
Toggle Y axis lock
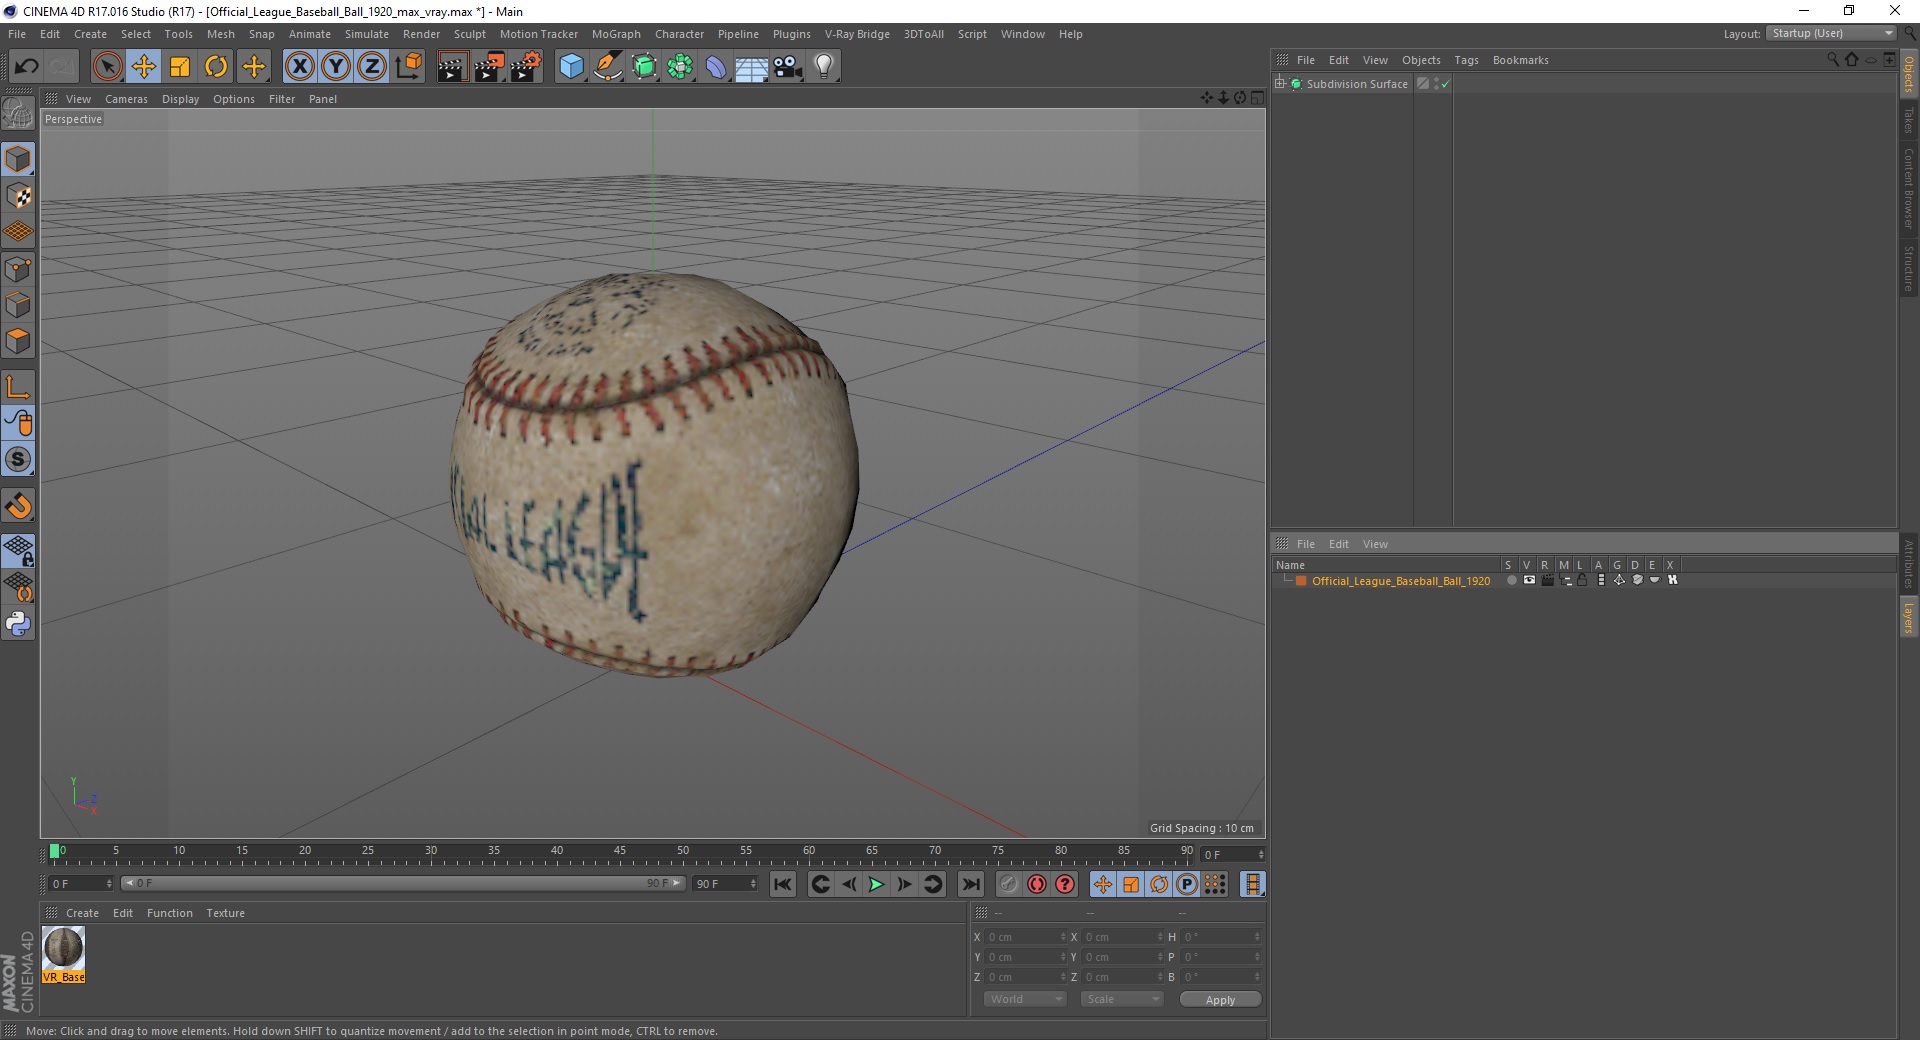click(336, 67)
